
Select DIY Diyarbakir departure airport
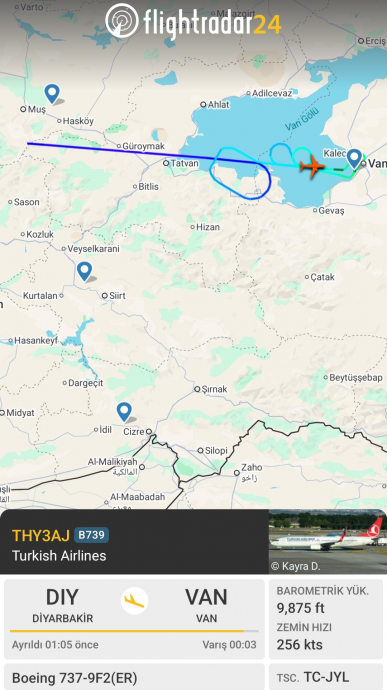coord(63,606)
